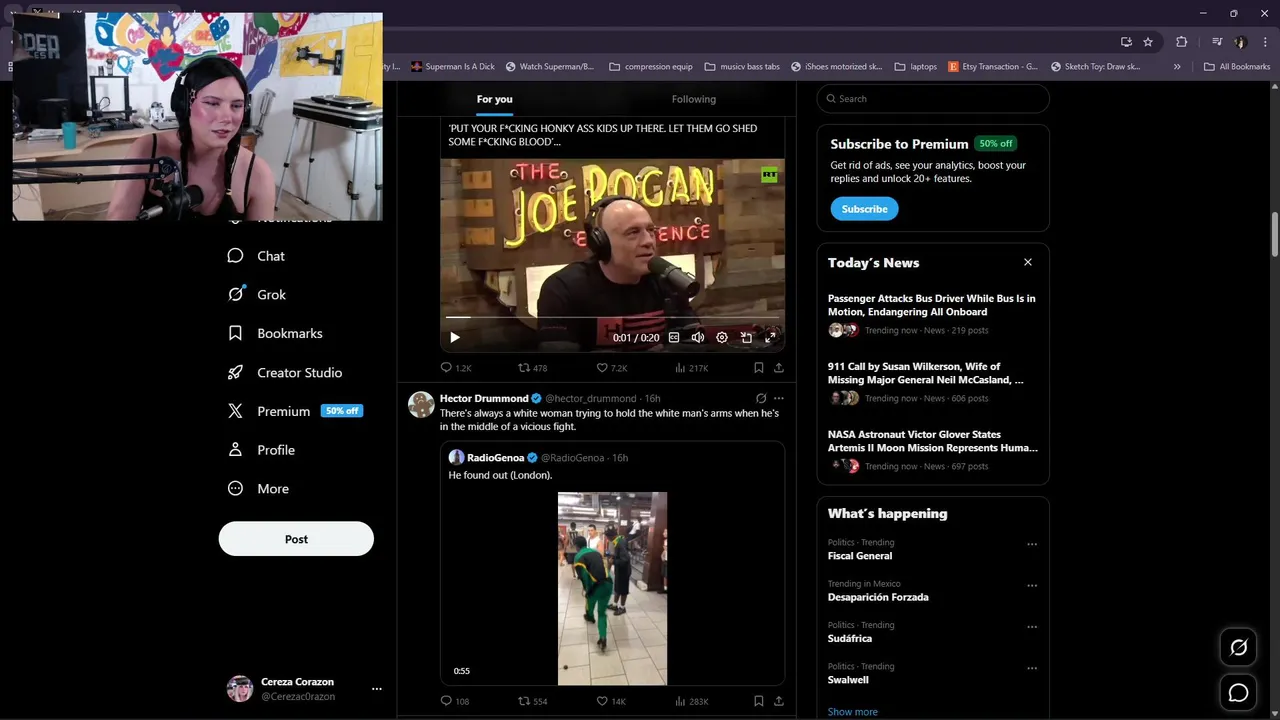Enter fullscreen on the Joe Rogan video
The height and width of the screenshot is (720, 1280).
[x=770, y=338]
